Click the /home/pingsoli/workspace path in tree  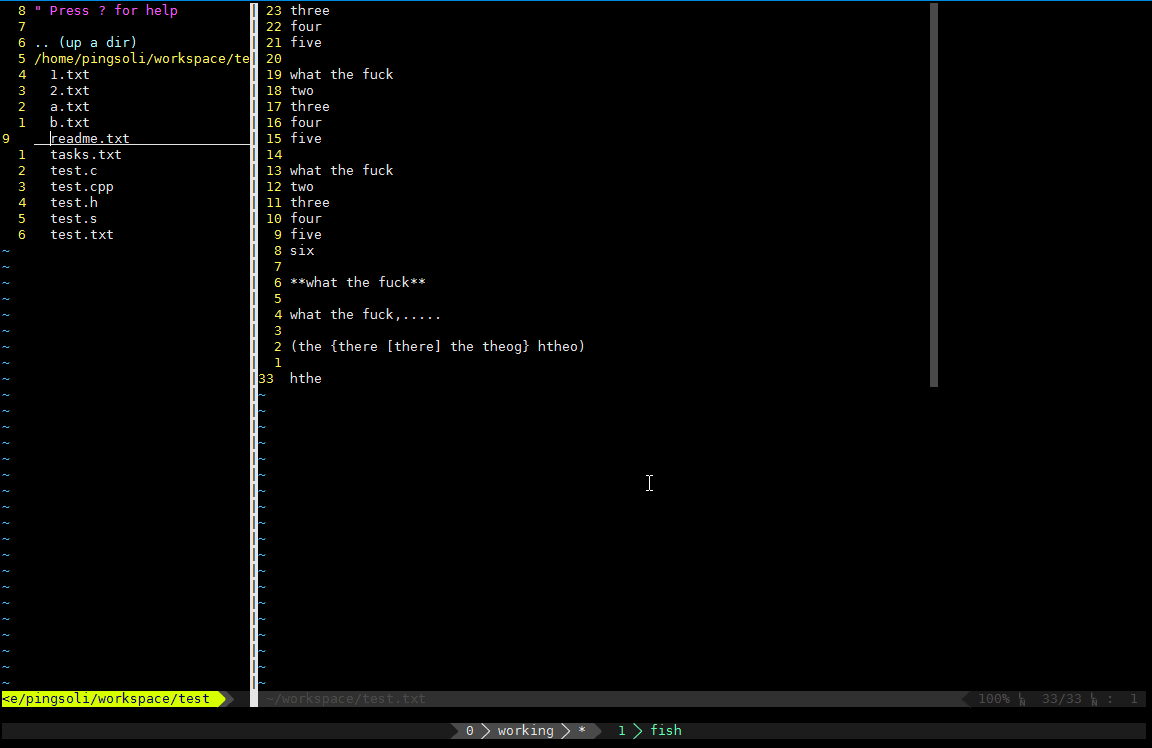coord(140,58)
